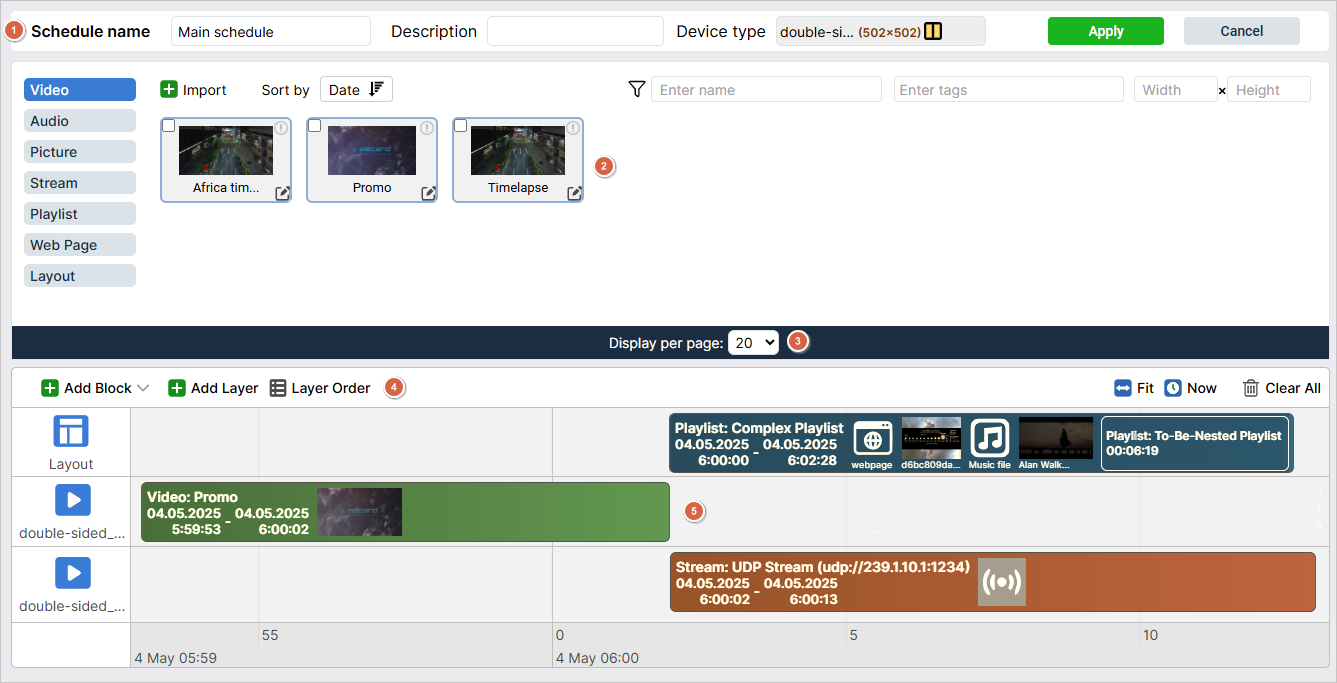Click the Fit timeline icon
Image resolution: width=1337 pixels, height=683 pixels.
tap(1123, 388)
